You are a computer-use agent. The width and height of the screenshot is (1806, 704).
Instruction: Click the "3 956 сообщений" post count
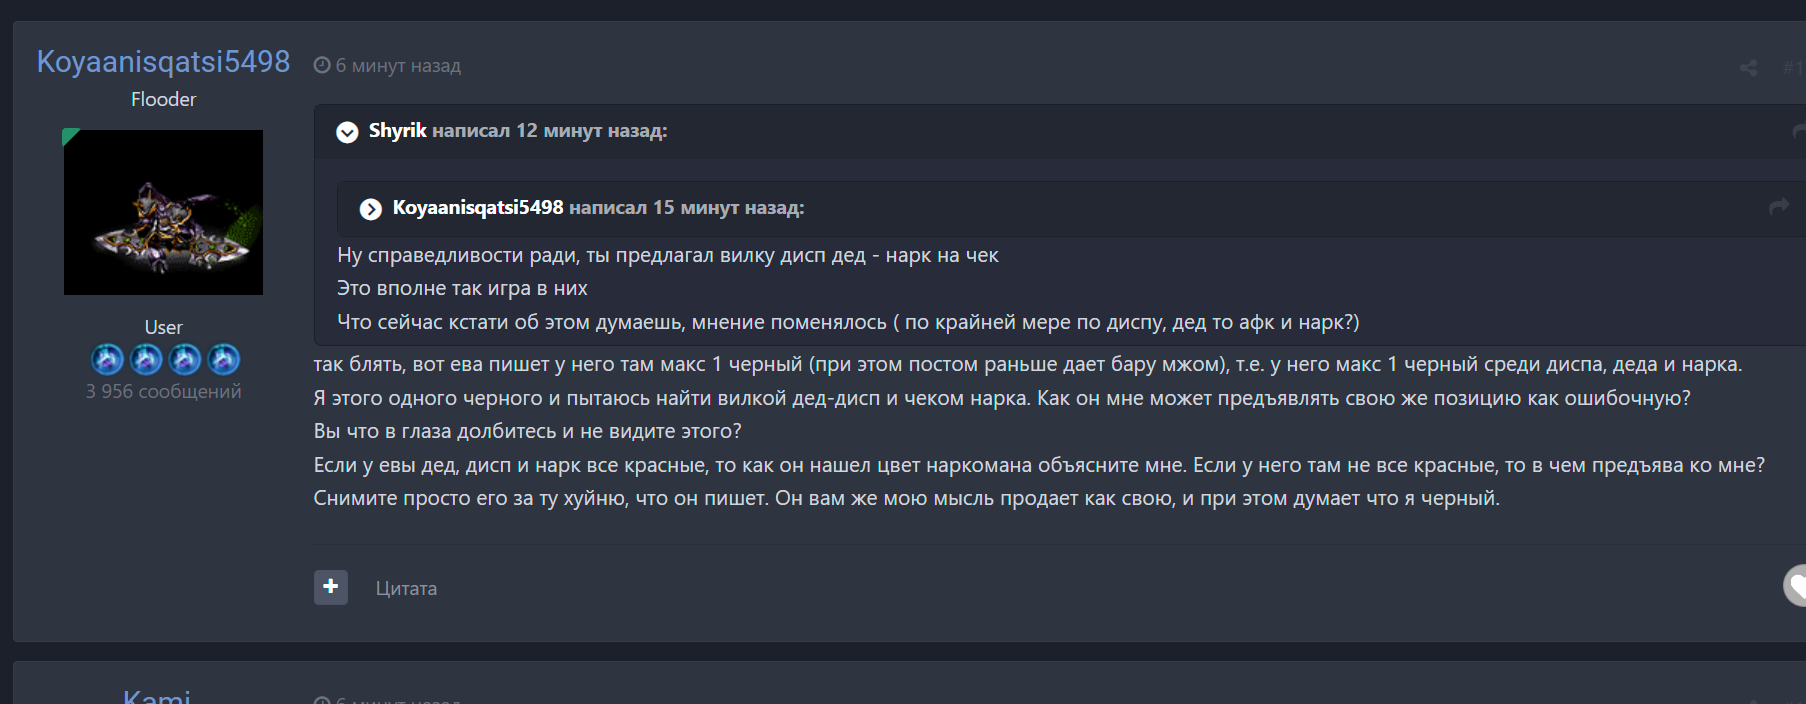point(163,392)
